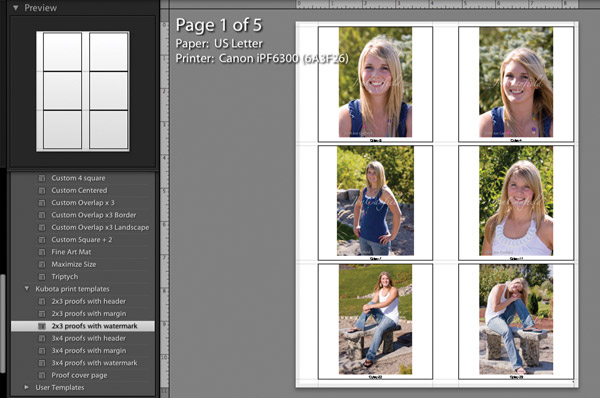Select the Custom Square + 2 template

[82, 240]
